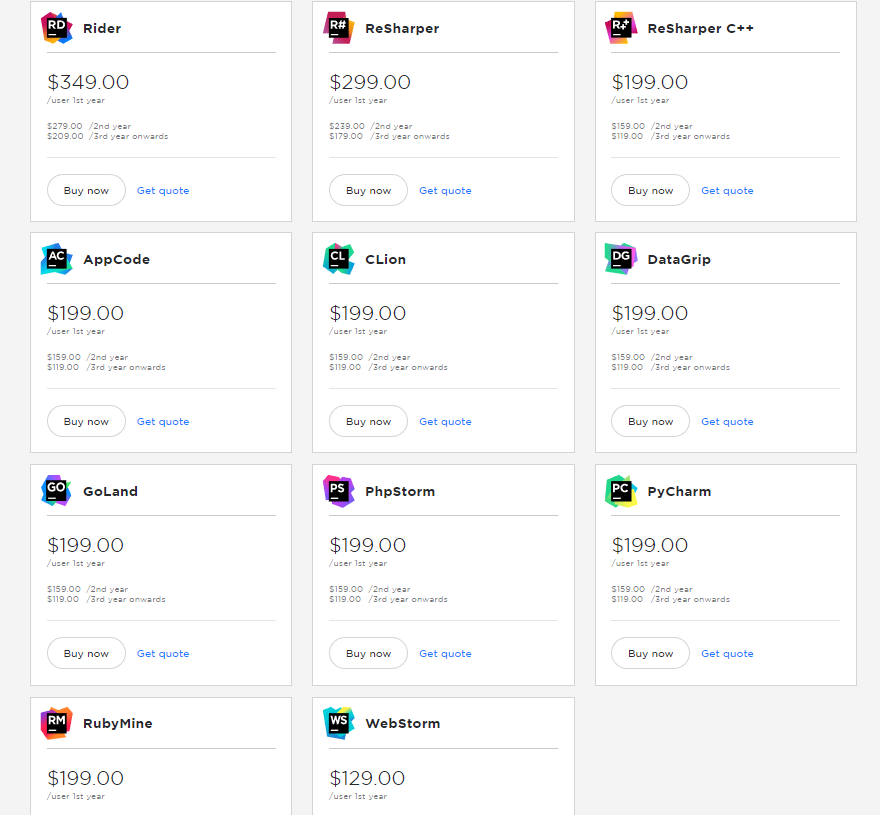The width and height of the screenshot is (880, 815).
Task: Open Get quote link for ReSharper
Action: coord(445,191)
